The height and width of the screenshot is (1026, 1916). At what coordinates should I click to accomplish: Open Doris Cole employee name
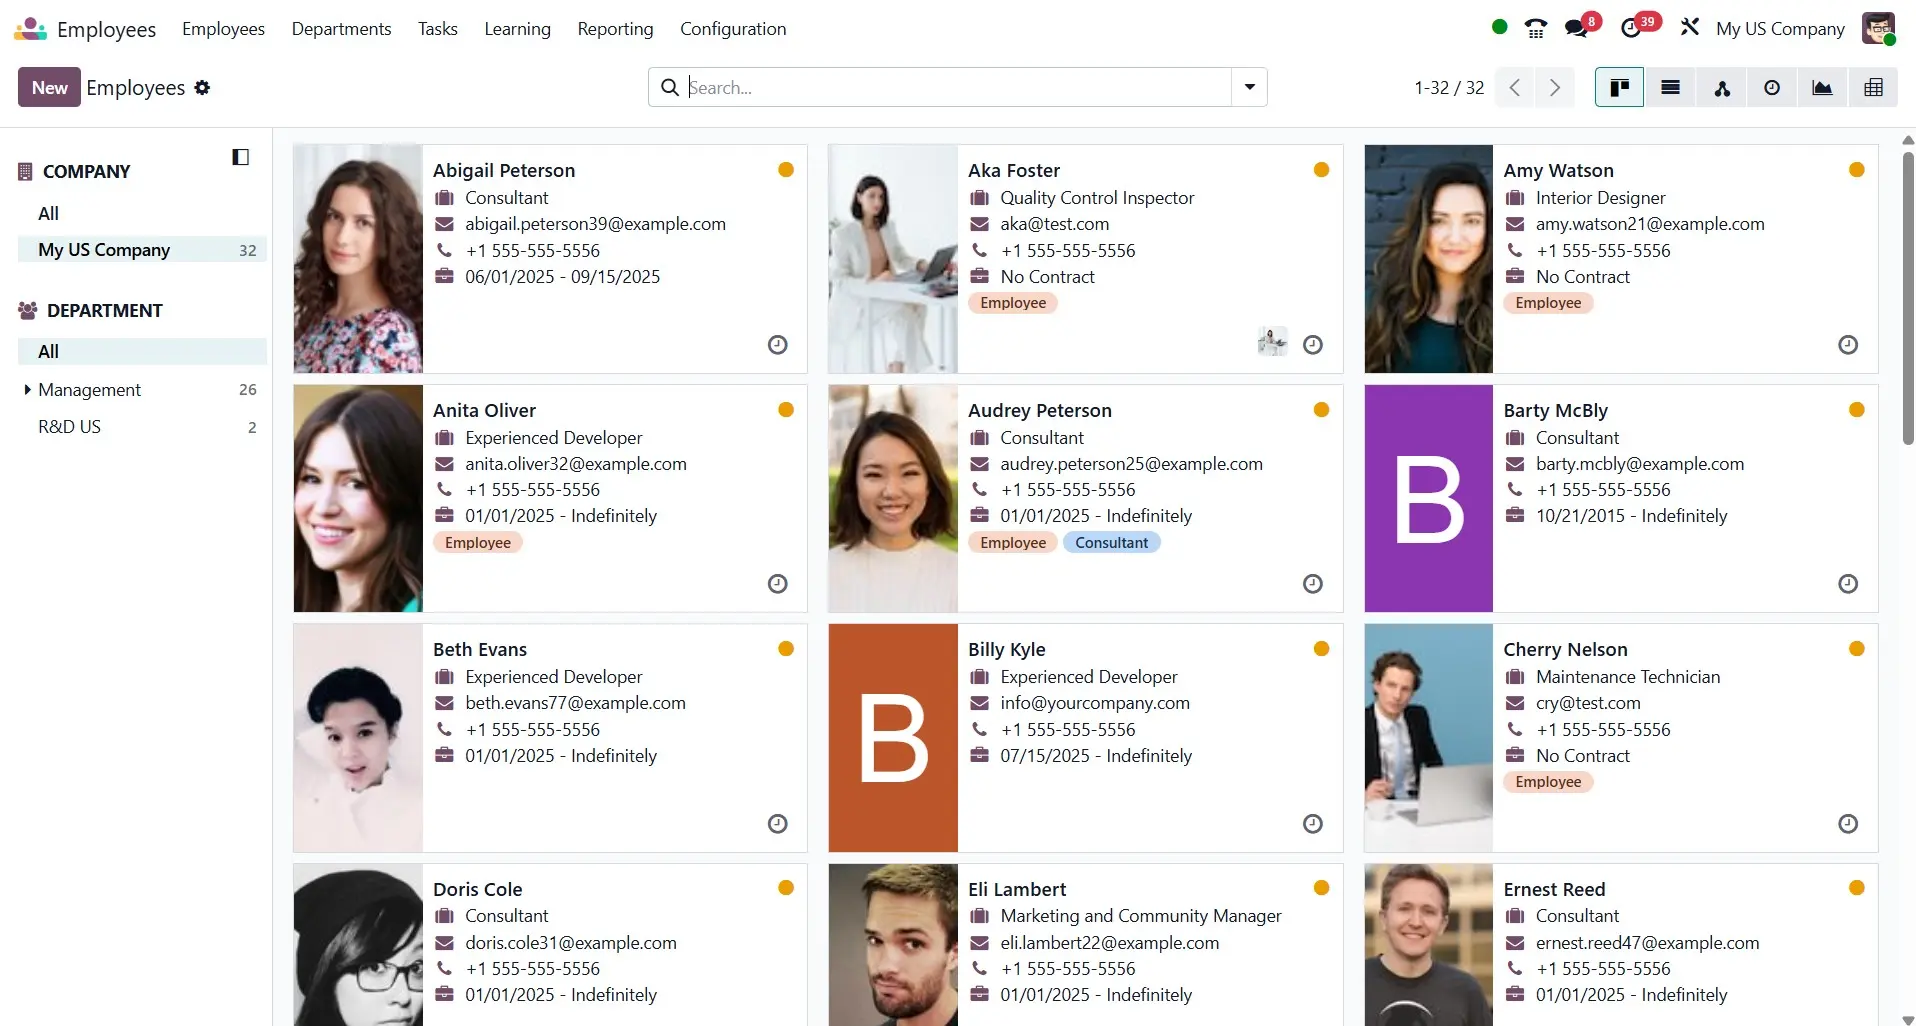[x=477, y=889]
